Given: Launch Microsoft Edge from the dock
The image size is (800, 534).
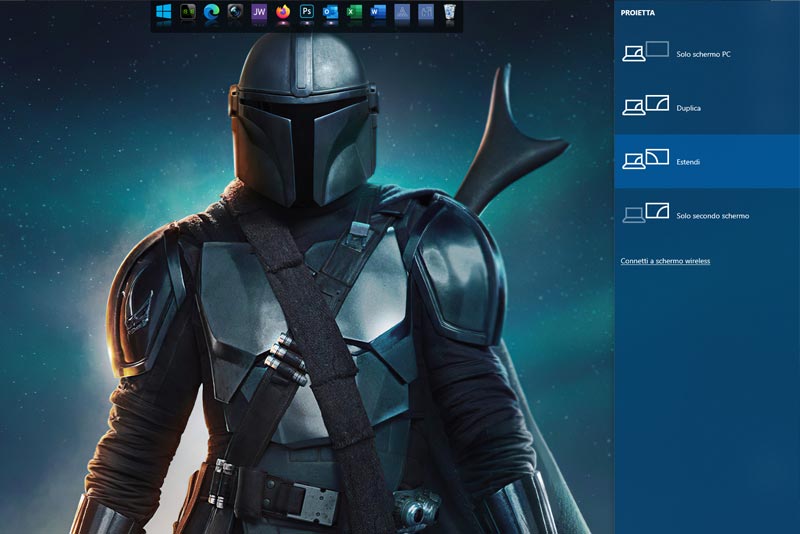Looking at the screenshot, I should point(211,12).
